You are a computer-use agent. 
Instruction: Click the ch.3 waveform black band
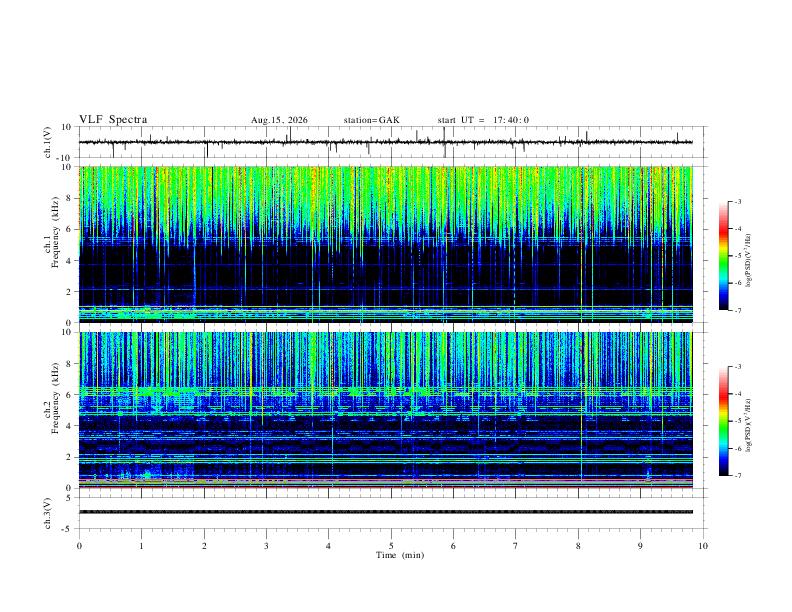coord(385,512)
